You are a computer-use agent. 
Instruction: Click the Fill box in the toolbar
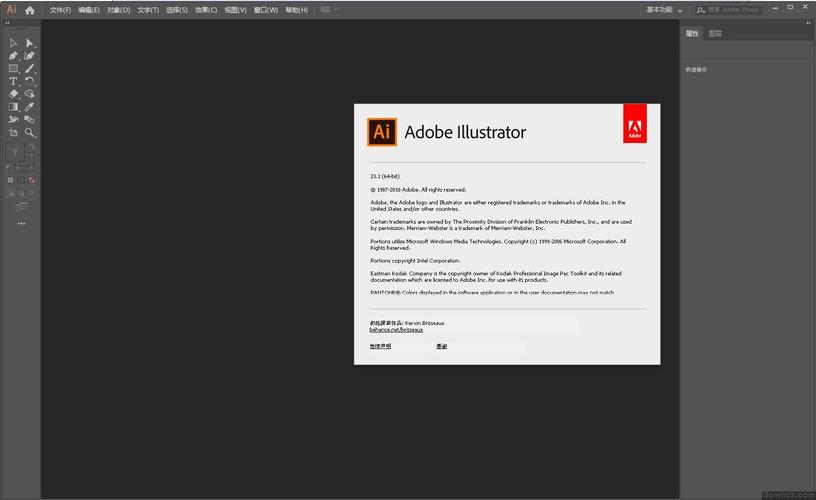pos(15,152)
